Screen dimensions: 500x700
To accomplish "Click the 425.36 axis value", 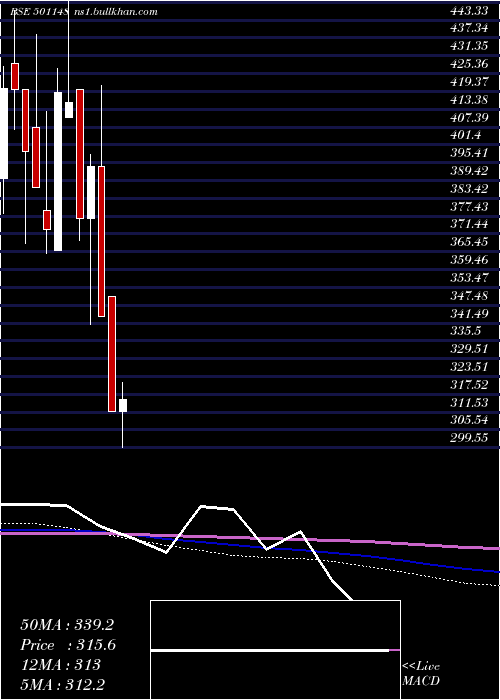I will click(x=469, y=64).
